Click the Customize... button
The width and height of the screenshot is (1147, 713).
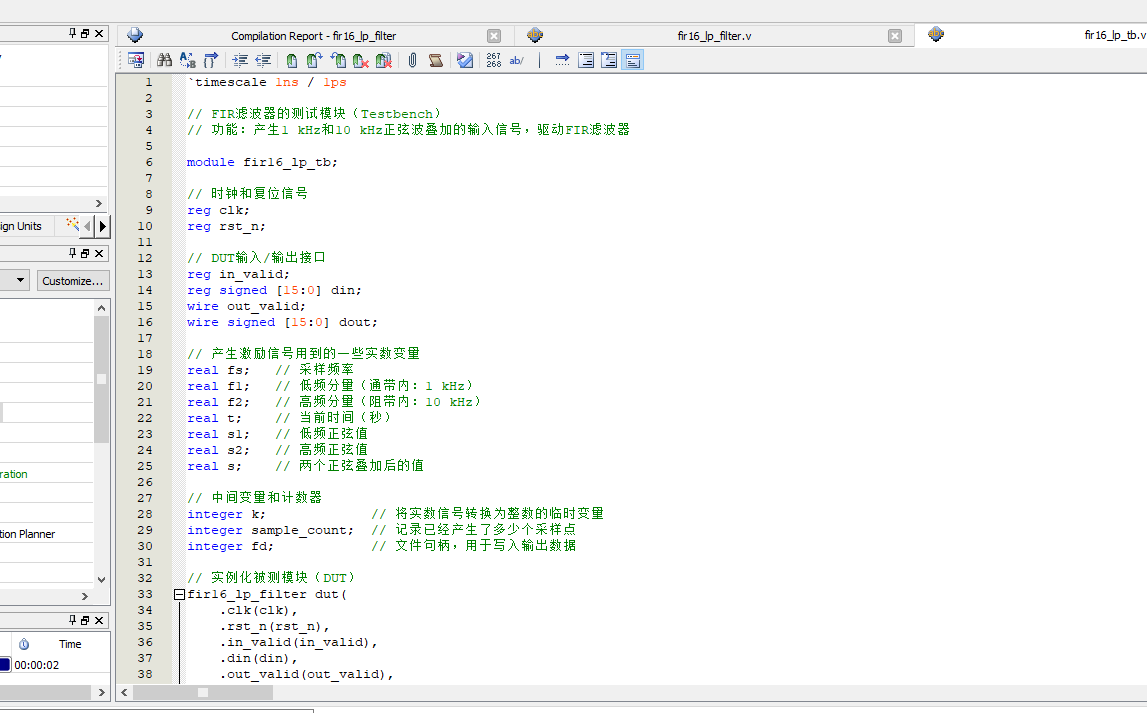click(72, 281)
